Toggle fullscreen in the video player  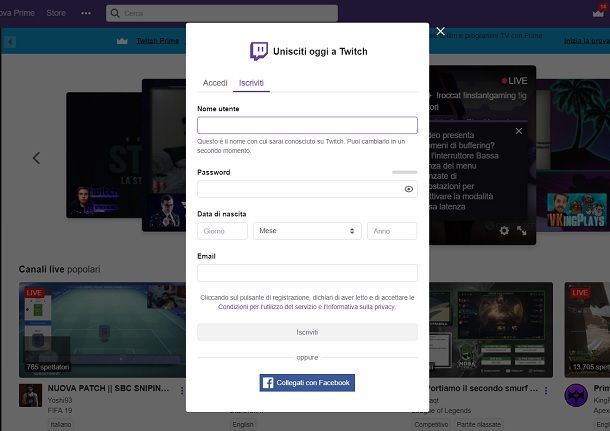coord(522,231)
